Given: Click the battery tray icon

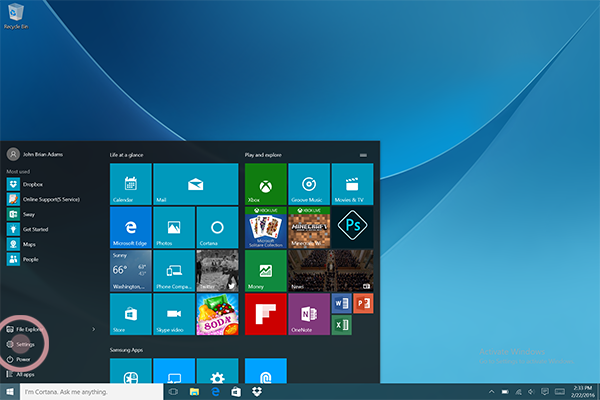Looking at the screenshot, I should [505, 392].
